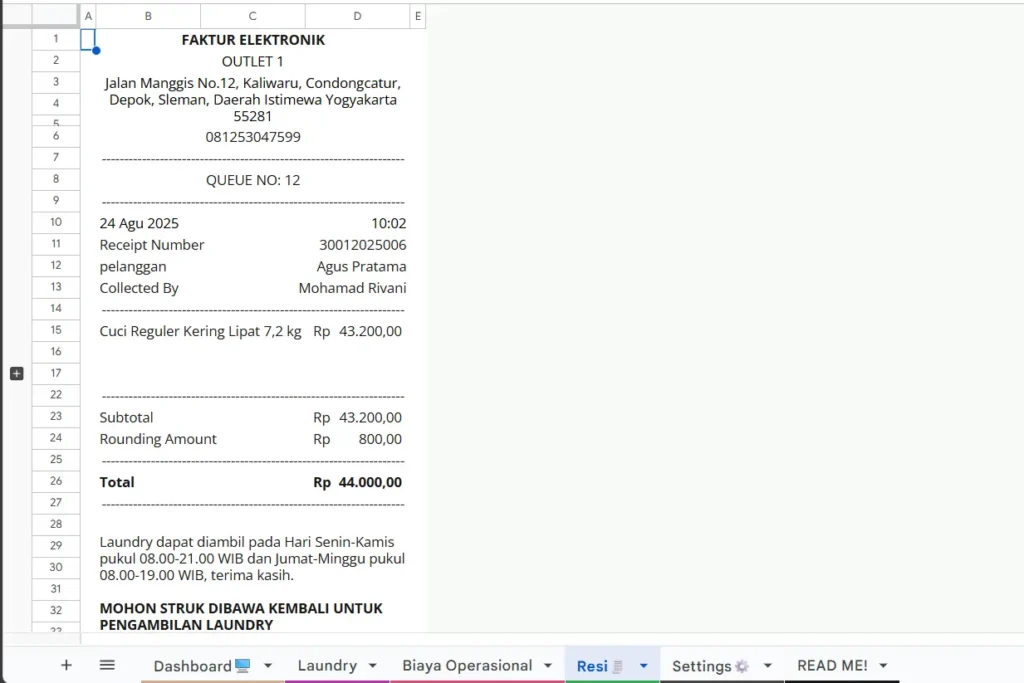Expand the READ ME! tab dropdown arrow
Image resolution: width=1024 pixels, height=683 pixels.
[883, 666]
